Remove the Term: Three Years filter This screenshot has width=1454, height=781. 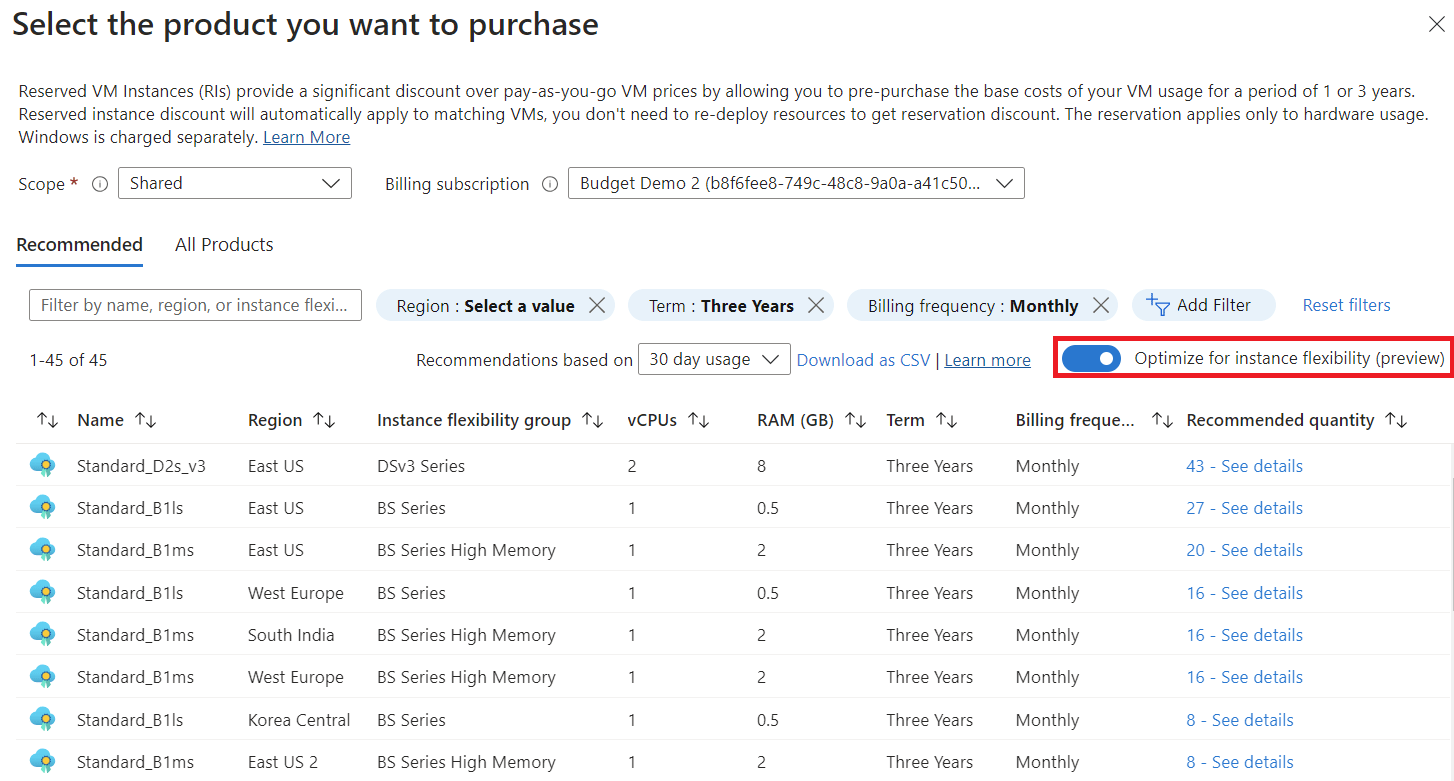(817, 305)
